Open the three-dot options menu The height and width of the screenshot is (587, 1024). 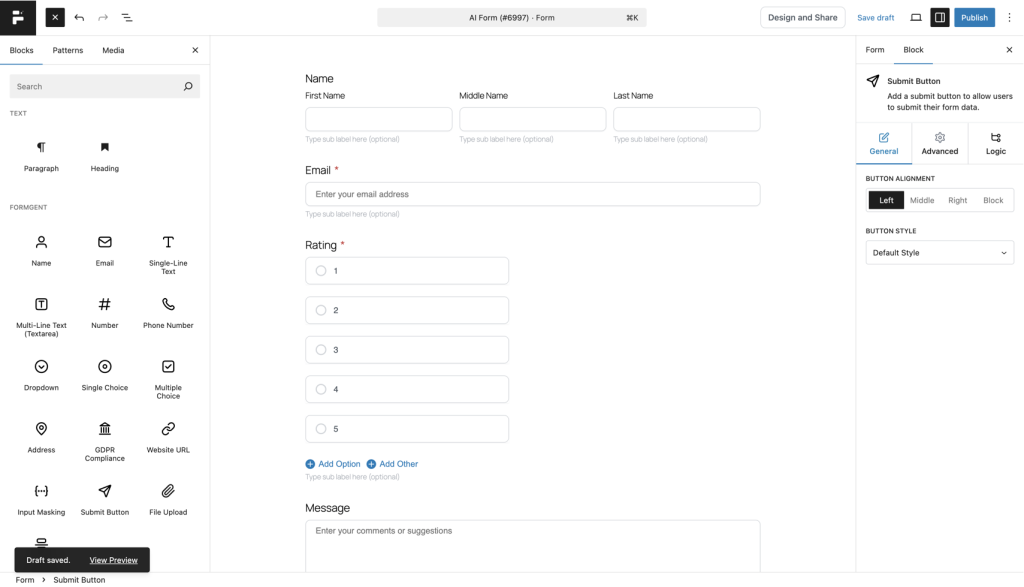point(1009,18)
